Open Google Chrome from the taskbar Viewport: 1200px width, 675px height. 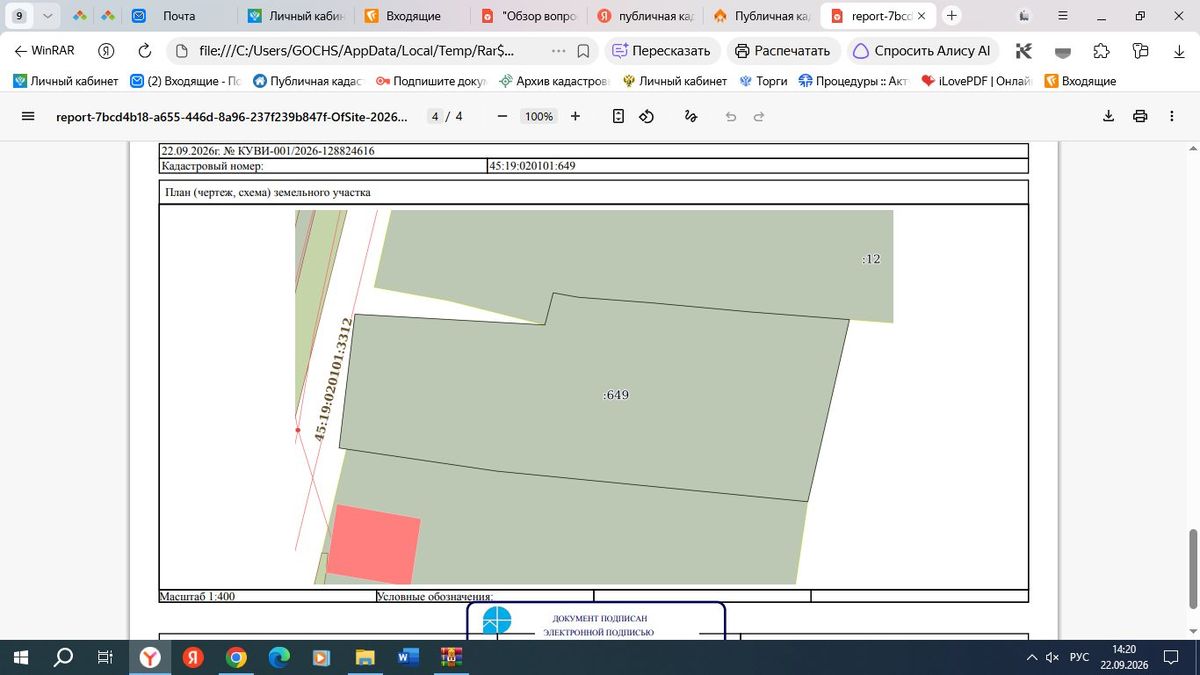(x=236, y=657)
